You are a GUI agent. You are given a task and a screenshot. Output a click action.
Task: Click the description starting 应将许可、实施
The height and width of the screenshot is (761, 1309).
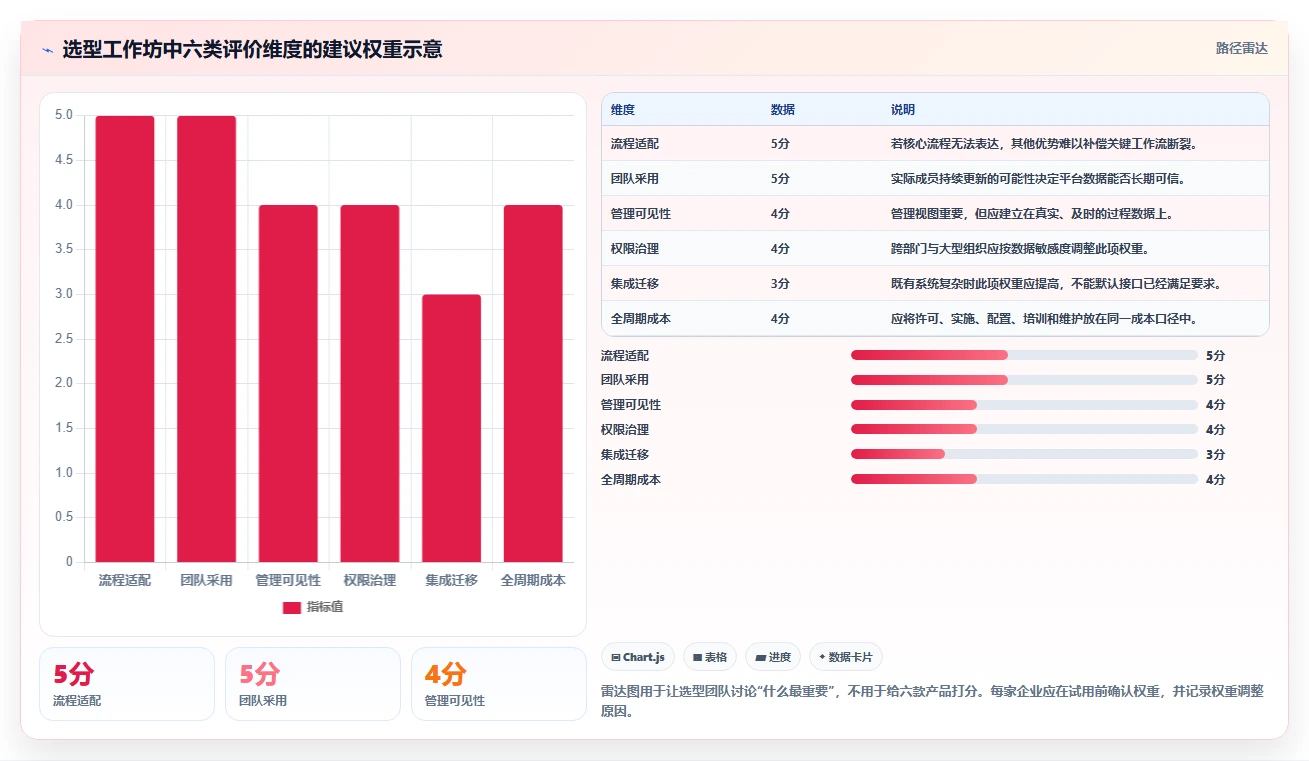pyautogui.click(x=1044, y=319)
